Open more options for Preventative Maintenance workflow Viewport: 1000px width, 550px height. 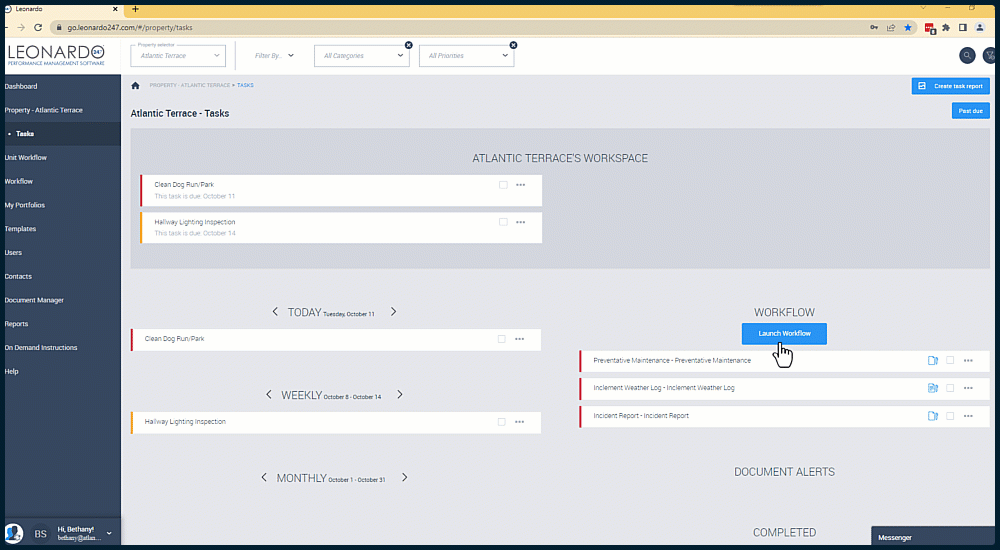968,361
